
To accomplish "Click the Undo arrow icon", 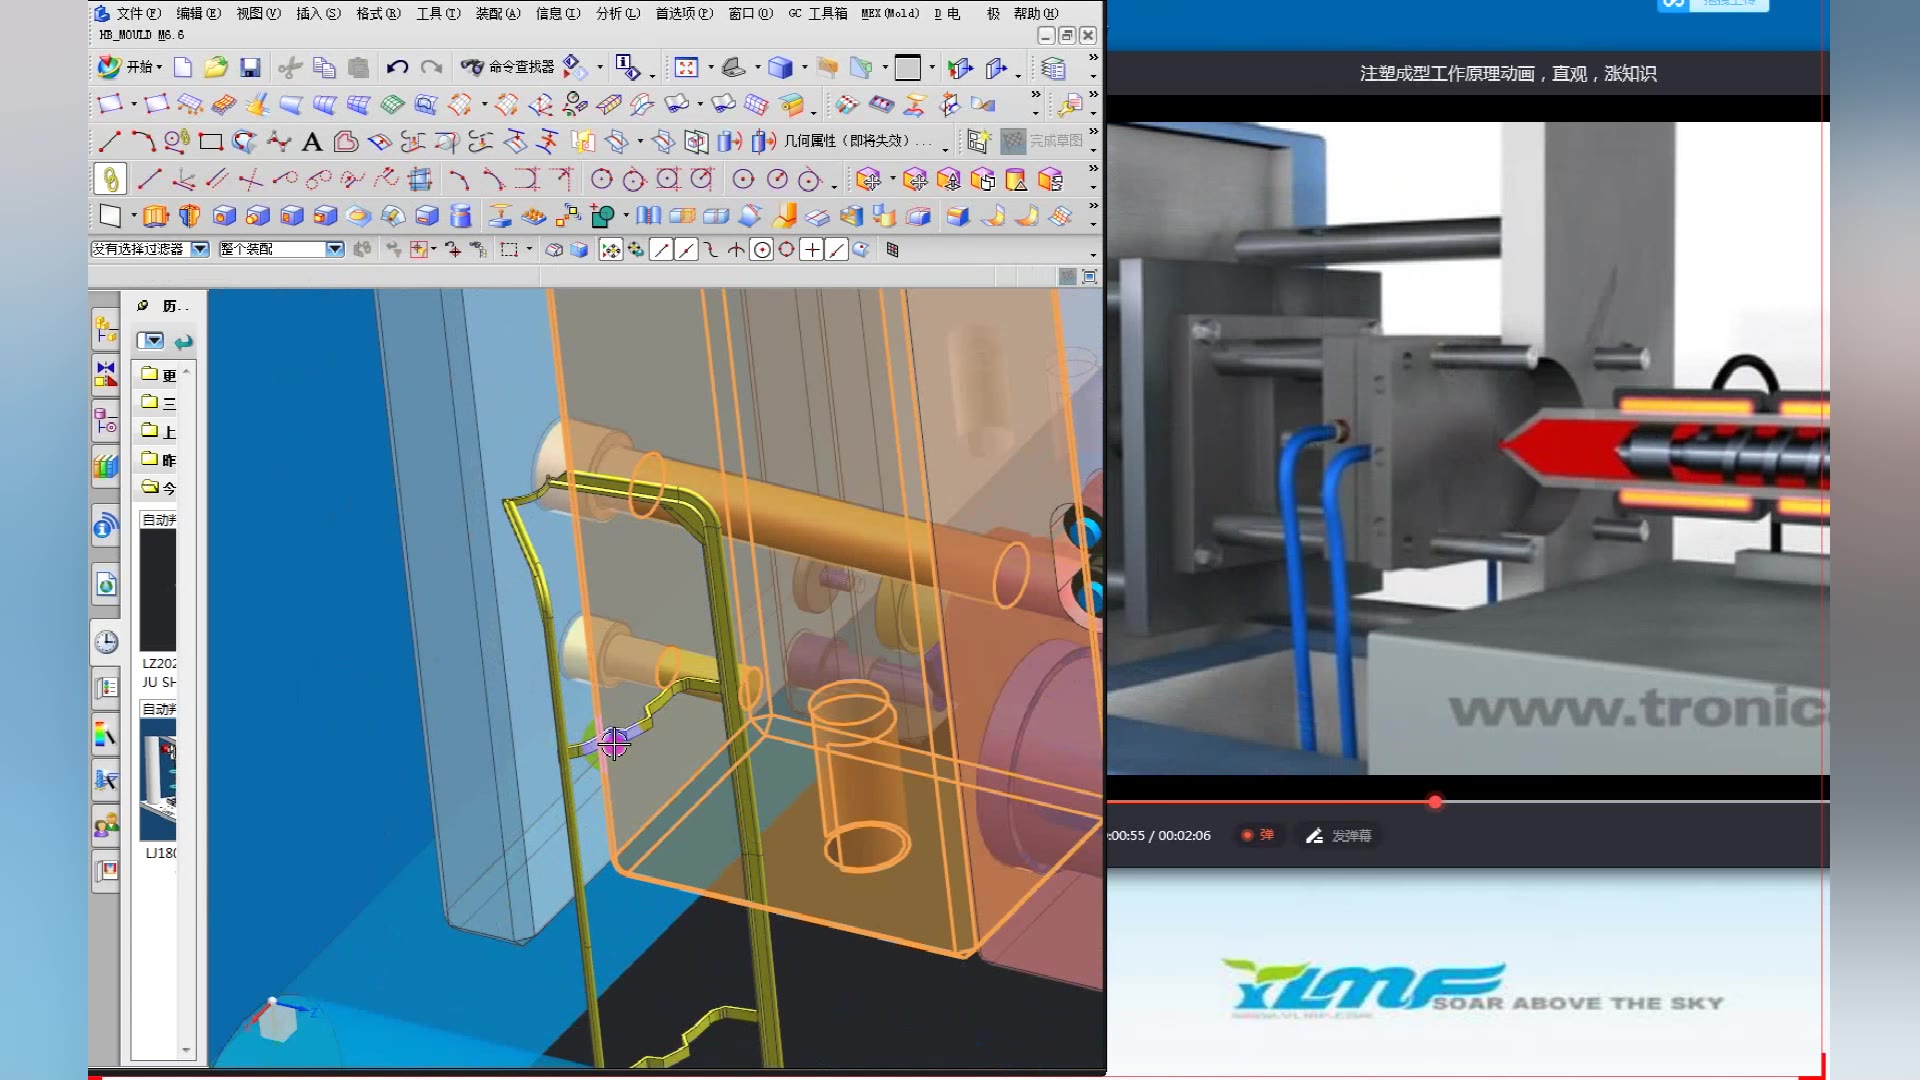I will pyautogui.click(x=397, y=67).
